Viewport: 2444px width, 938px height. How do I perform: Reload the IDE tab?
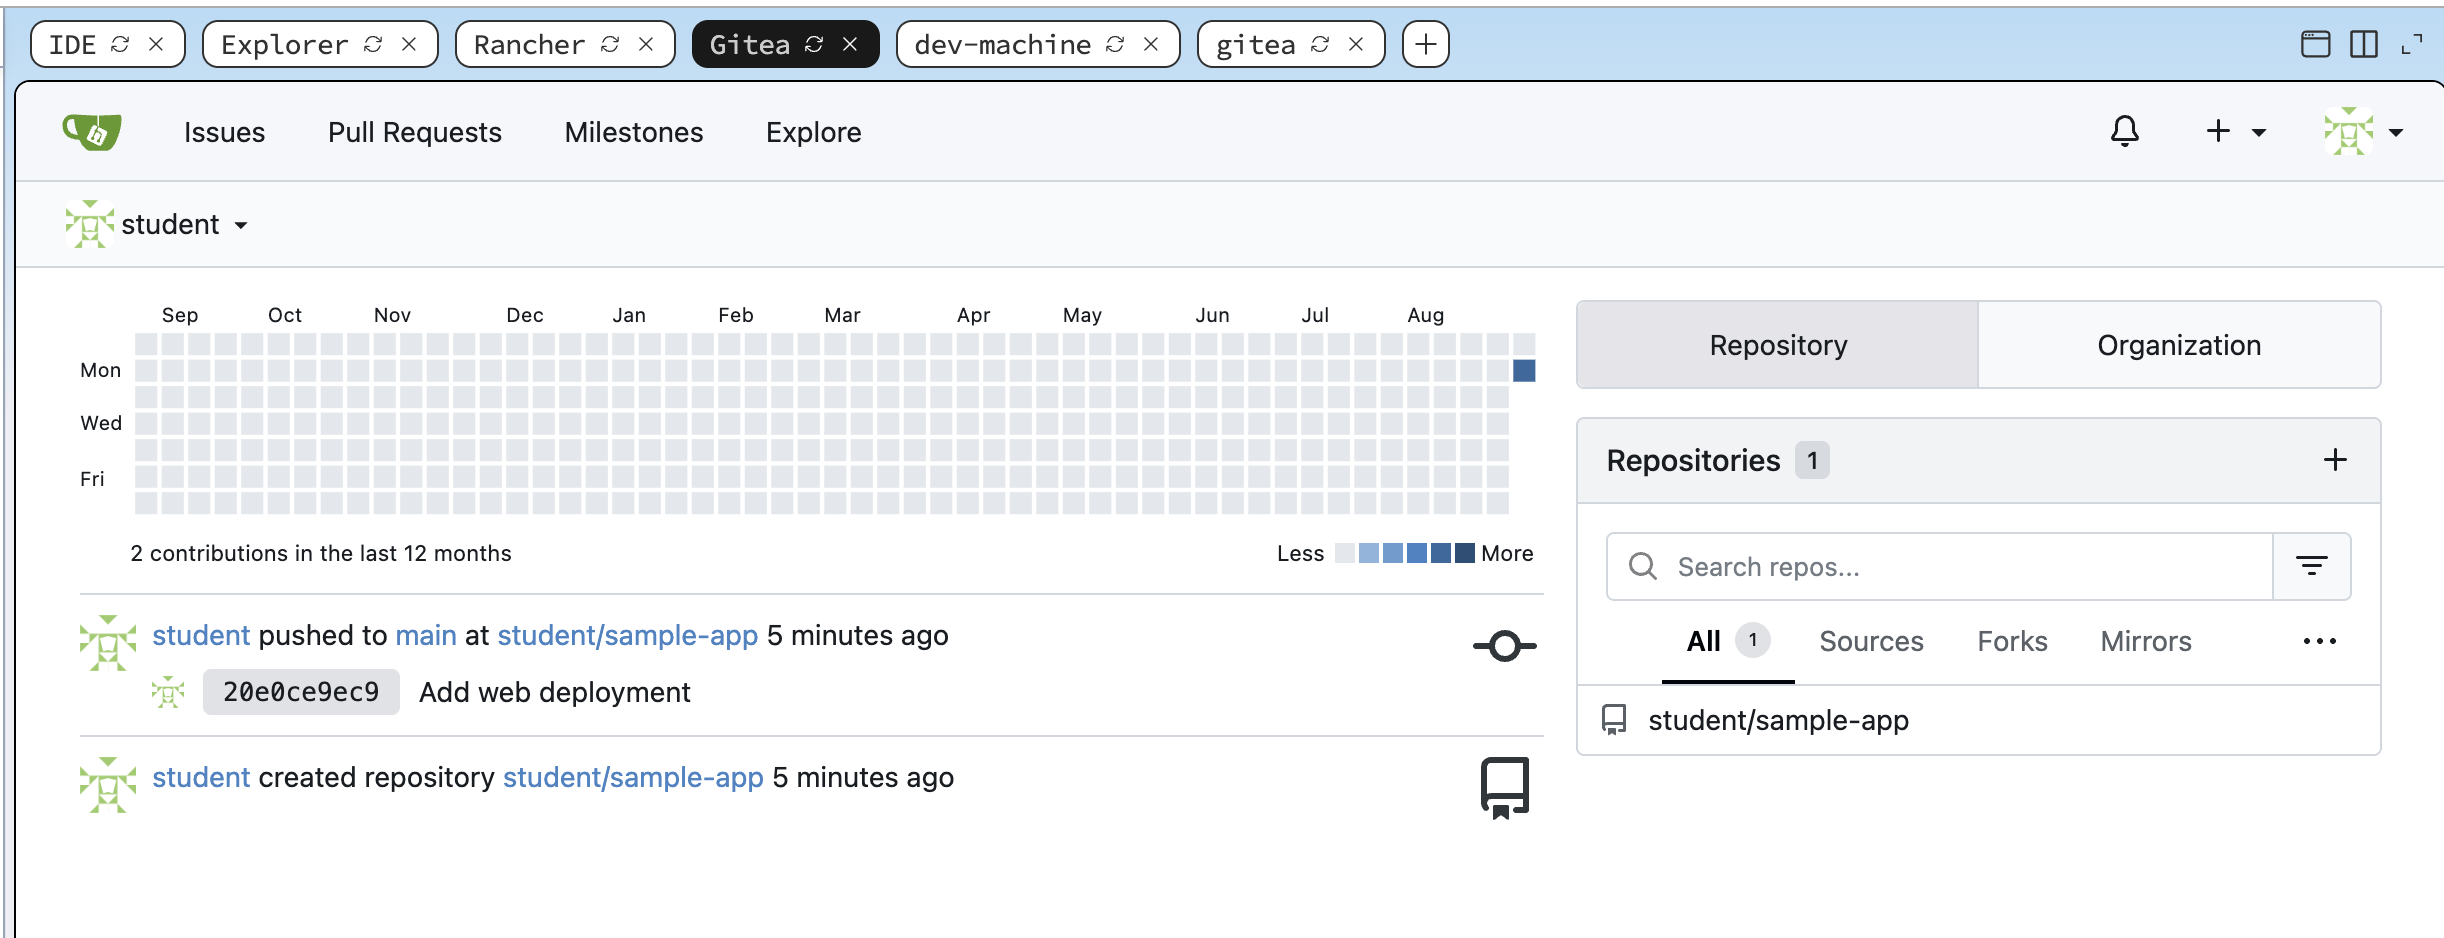120,44
